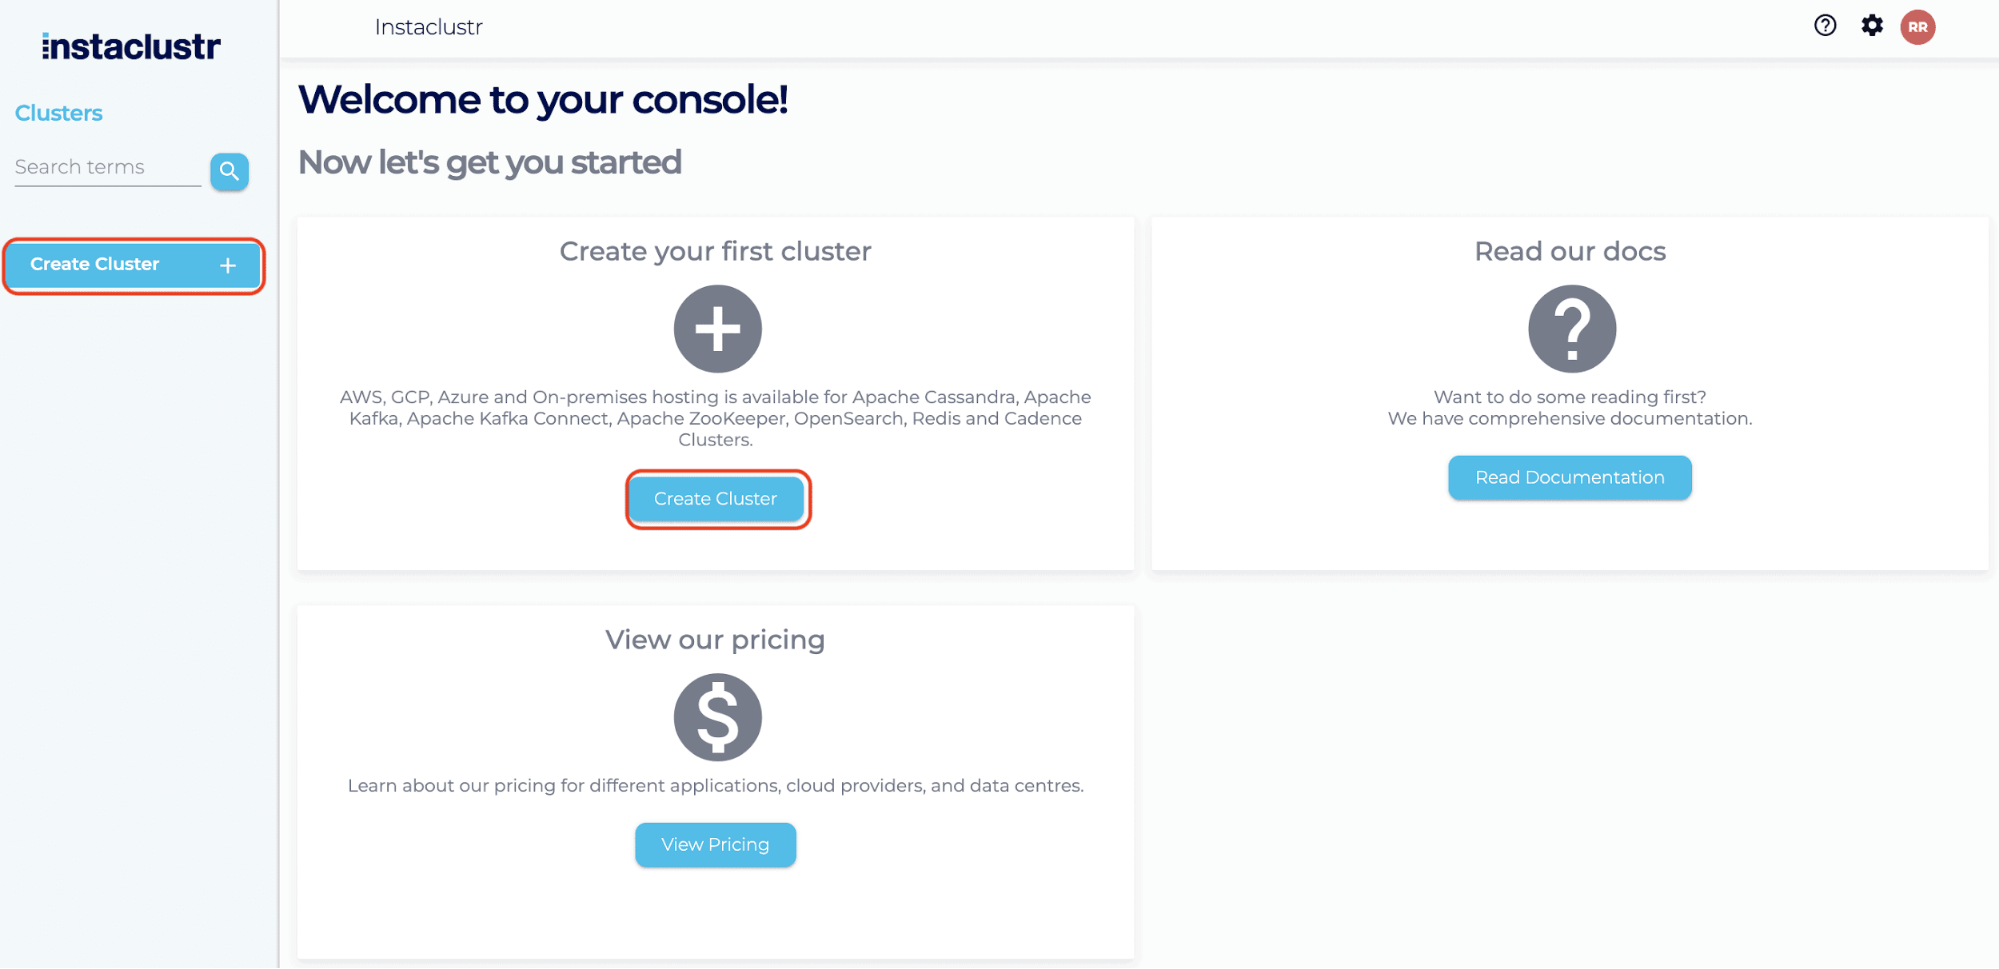Click the large question mark circle icon

click(x=1571, y=329)
